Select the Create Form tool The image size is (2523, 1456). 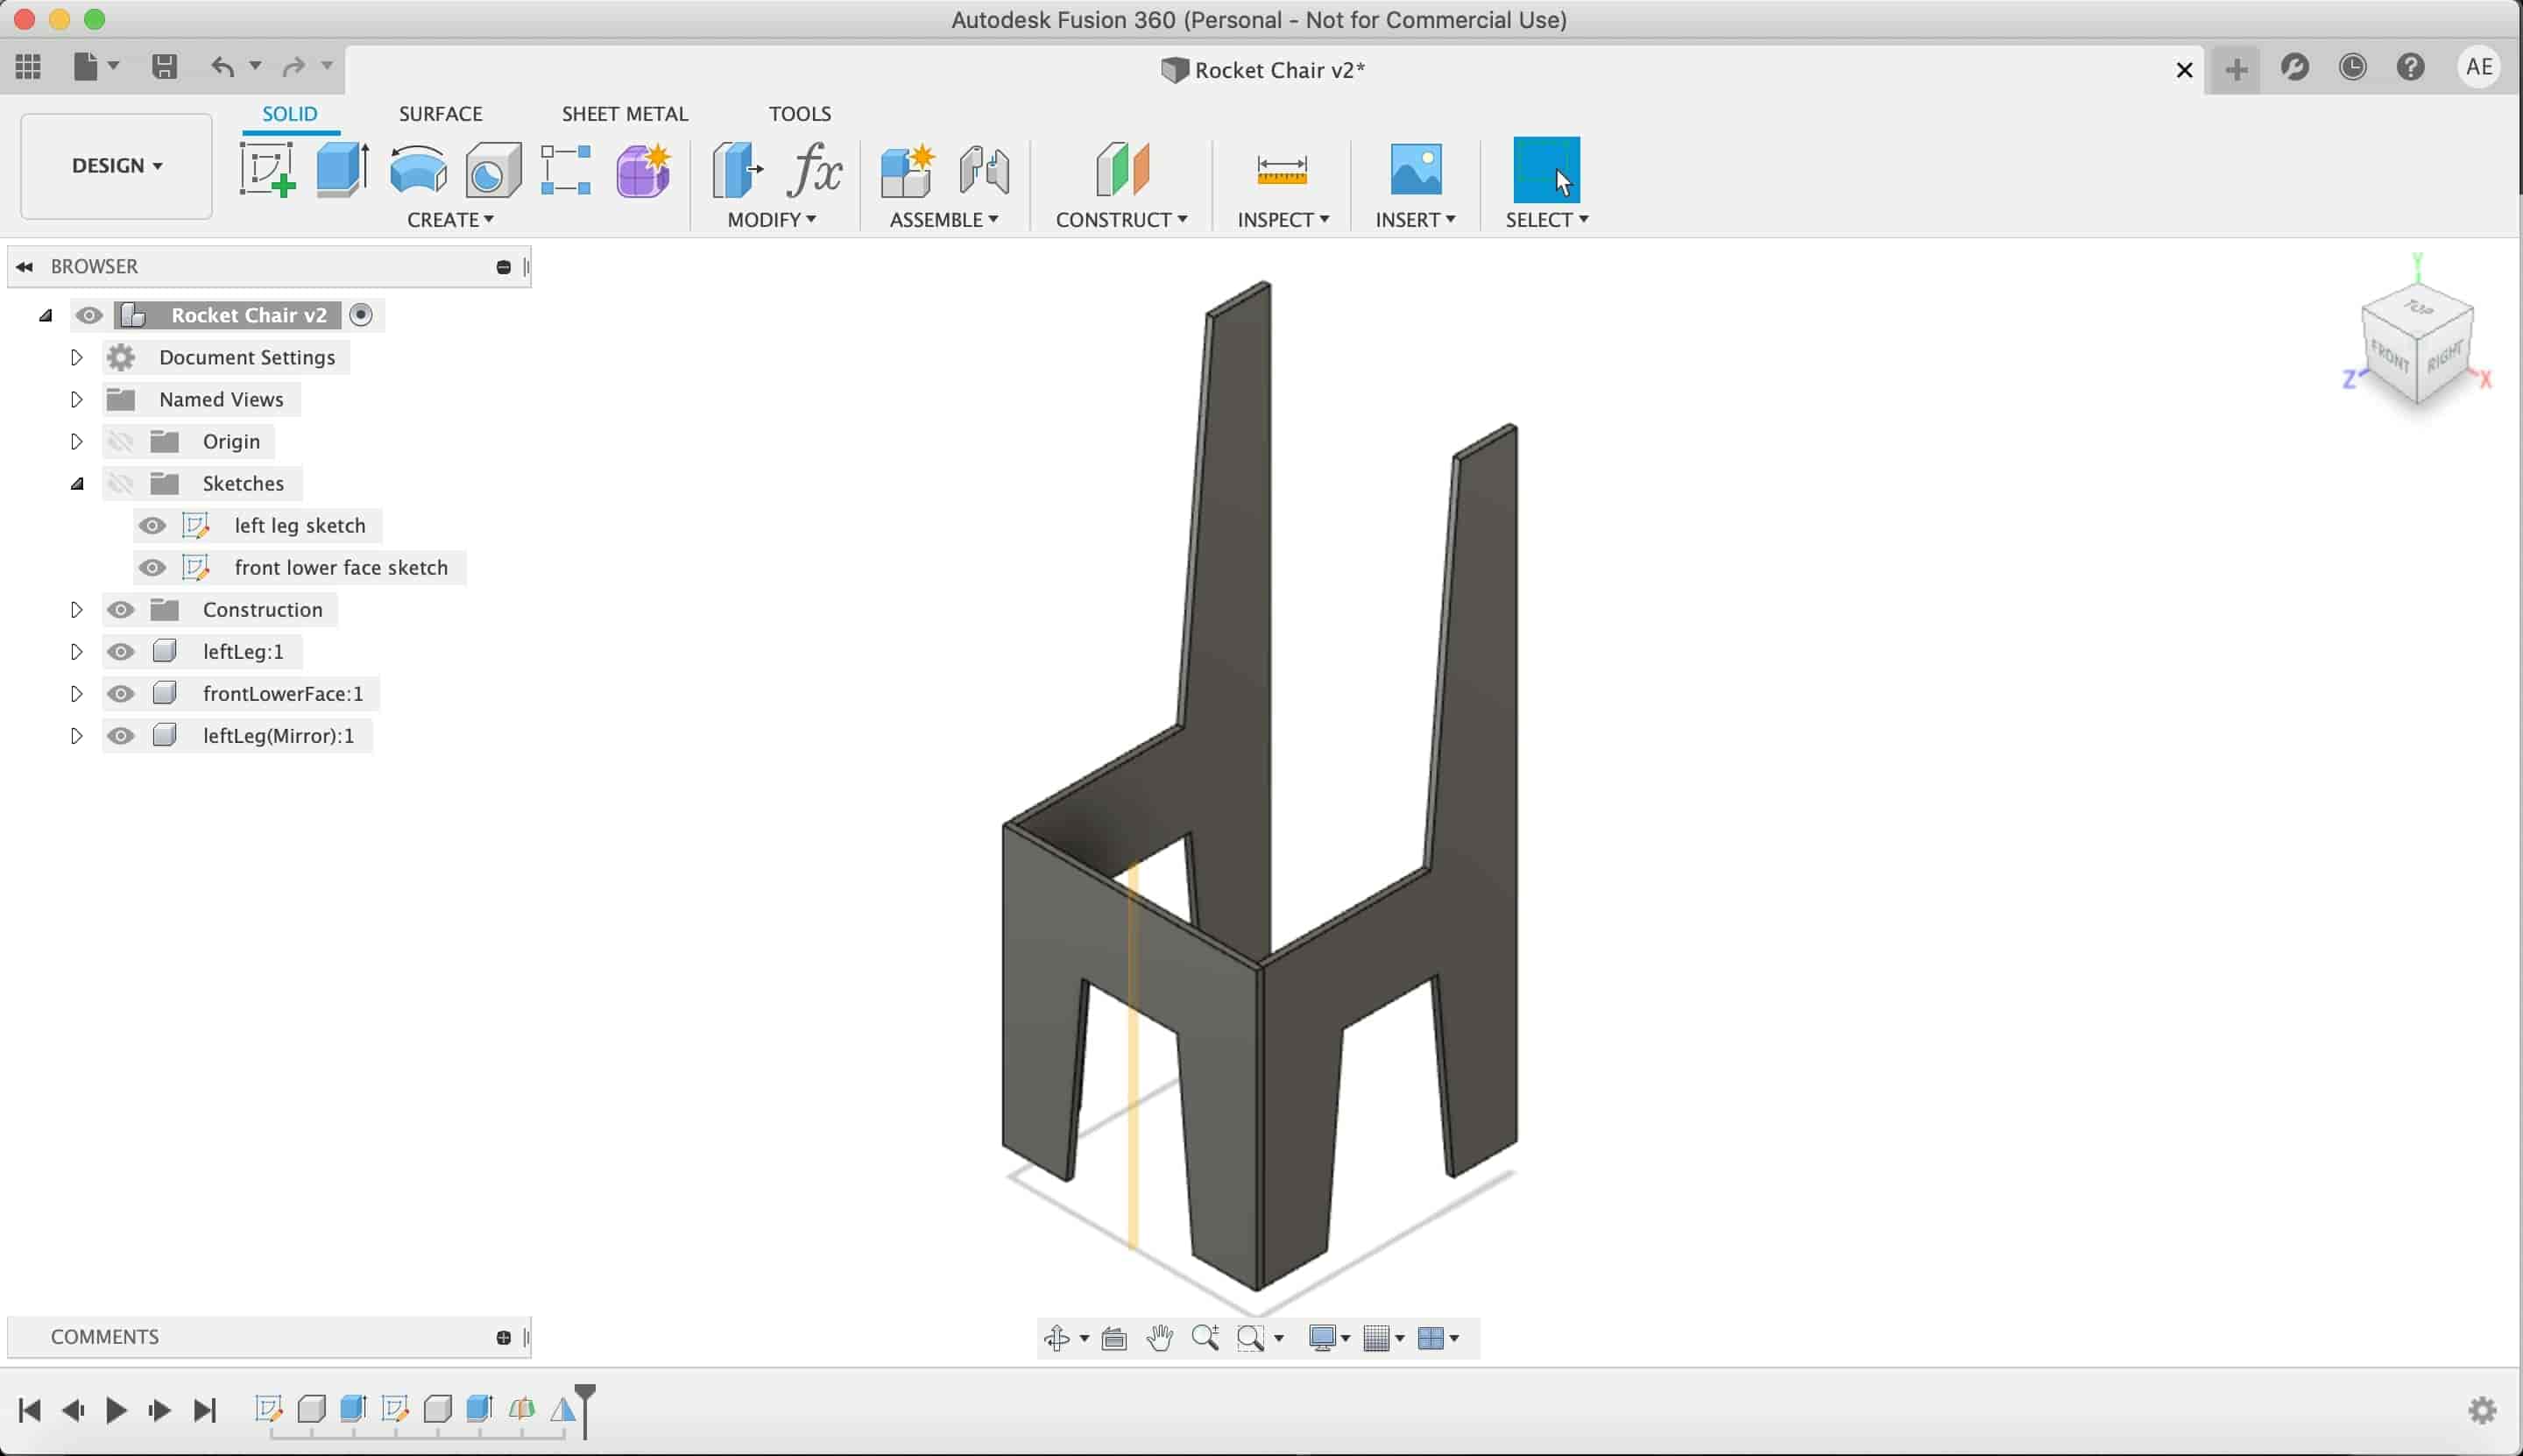(x=643, y=169)
